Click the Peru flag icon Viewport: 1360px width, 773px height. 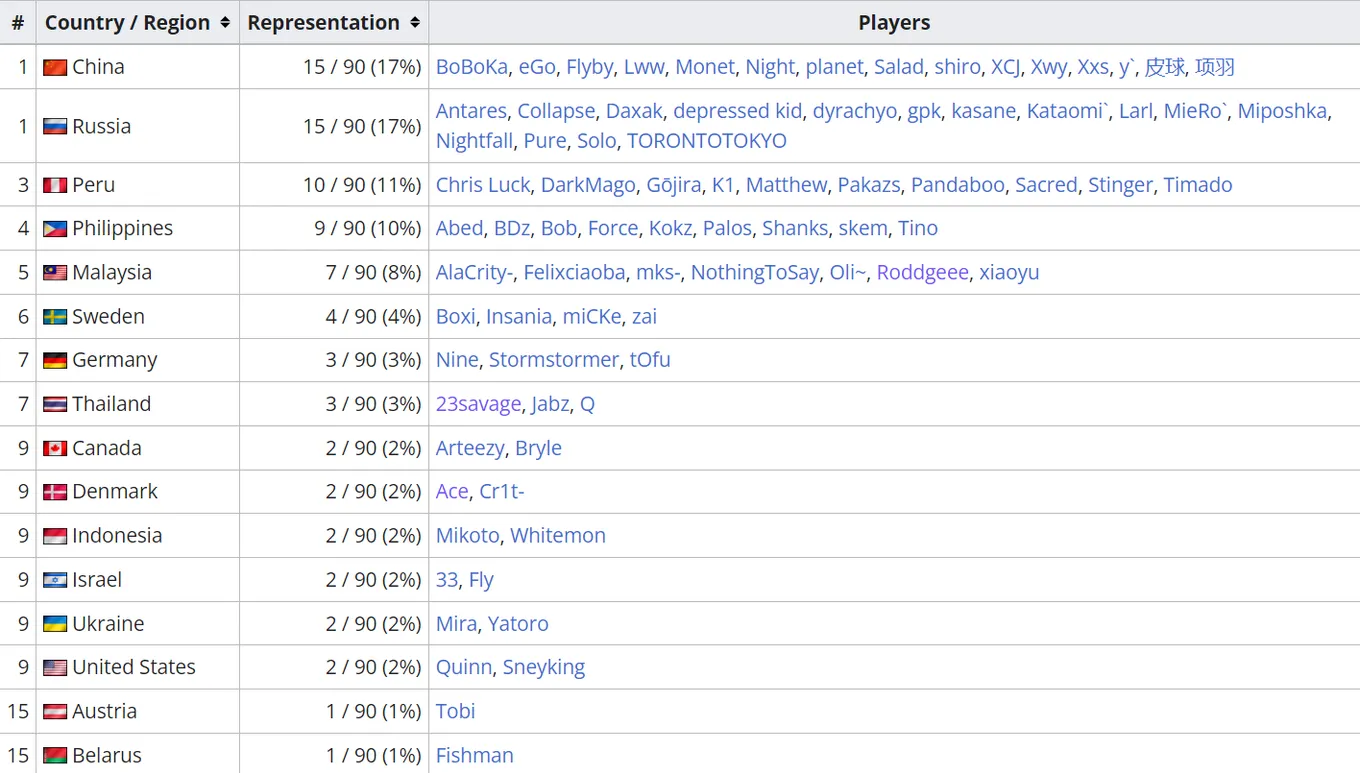pyautogui.click(x=55, y=185)
